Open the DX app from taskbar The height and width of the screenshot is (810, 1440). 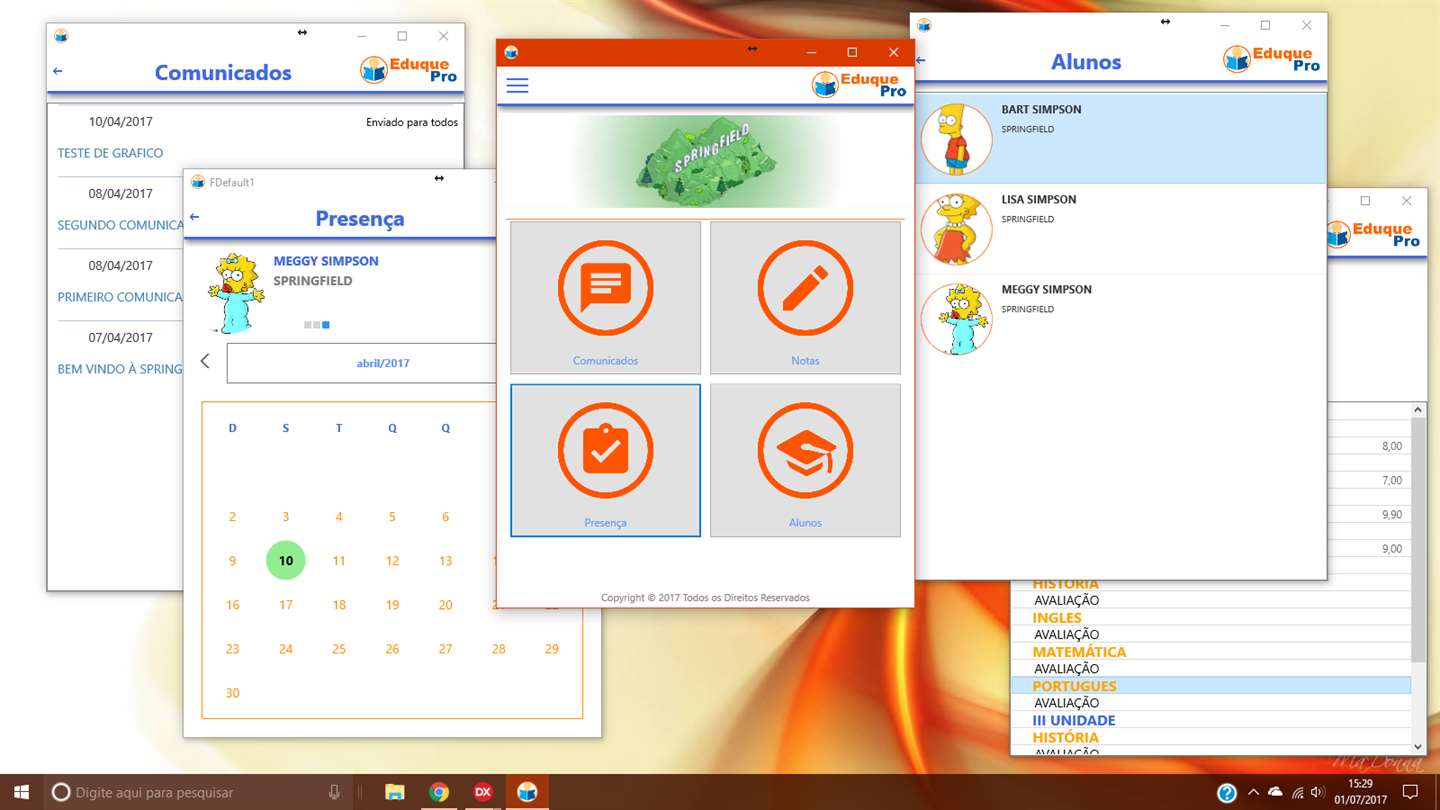483,792
